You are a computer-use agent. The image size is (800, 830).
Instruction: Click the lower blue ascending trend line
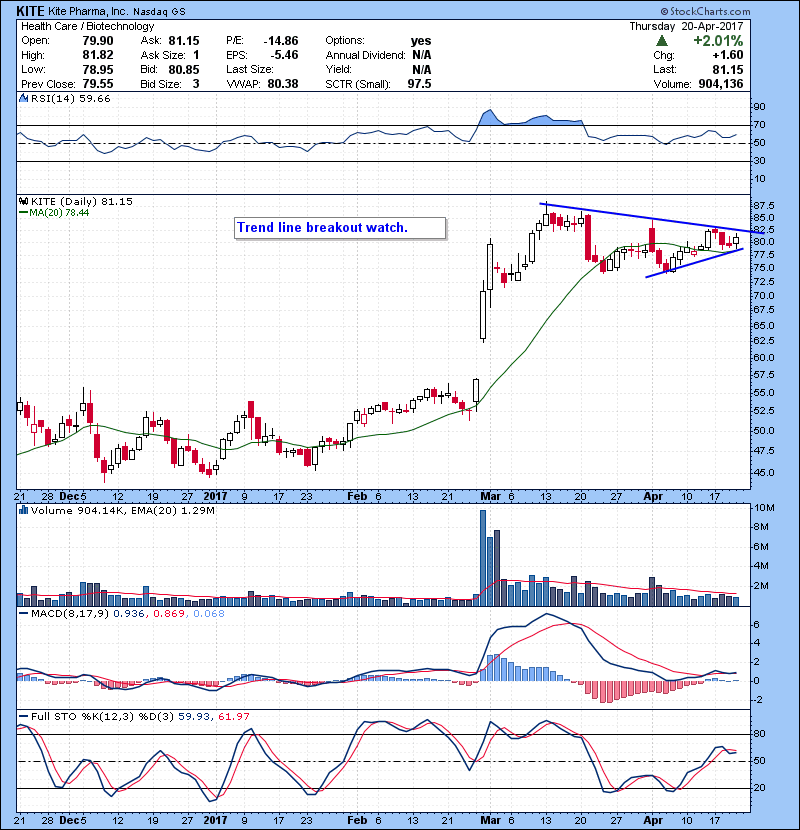pyautogui.click(x=694, y=263)
